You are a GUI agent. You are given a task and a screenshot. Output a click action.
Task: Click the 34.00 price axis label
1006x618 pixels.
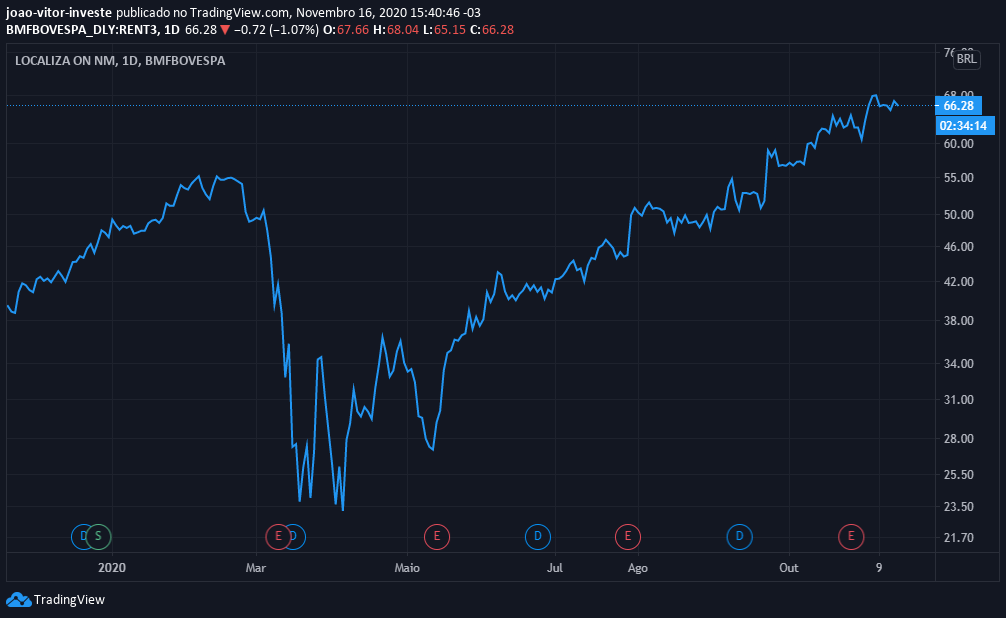click(x=959, y=363)
